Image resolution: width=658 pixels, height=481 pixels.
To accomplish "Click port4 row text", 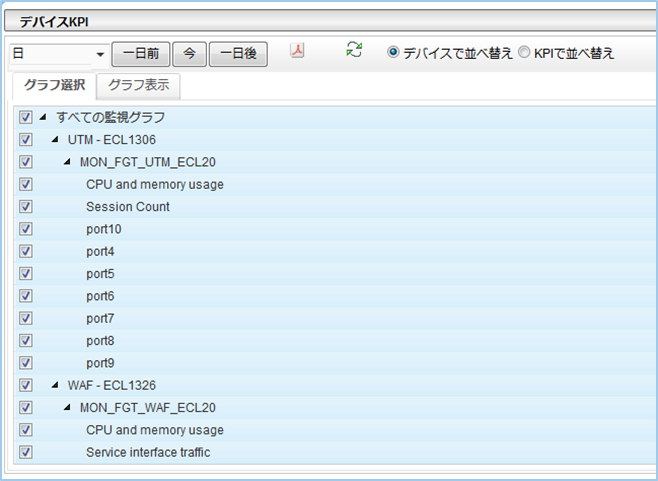I will pyautogui.click(x=100, y=251).
